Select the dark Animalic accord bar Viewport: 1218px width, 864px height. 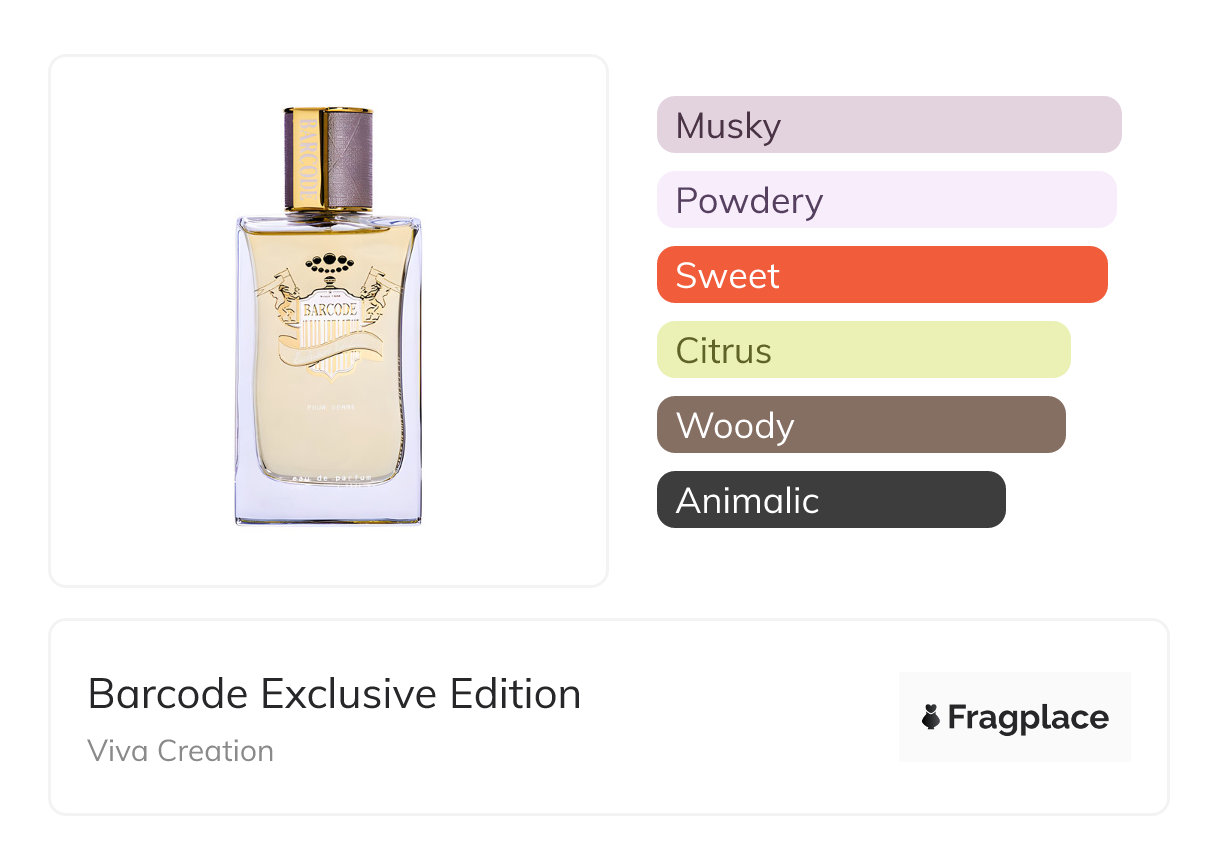tap(830, 500)
